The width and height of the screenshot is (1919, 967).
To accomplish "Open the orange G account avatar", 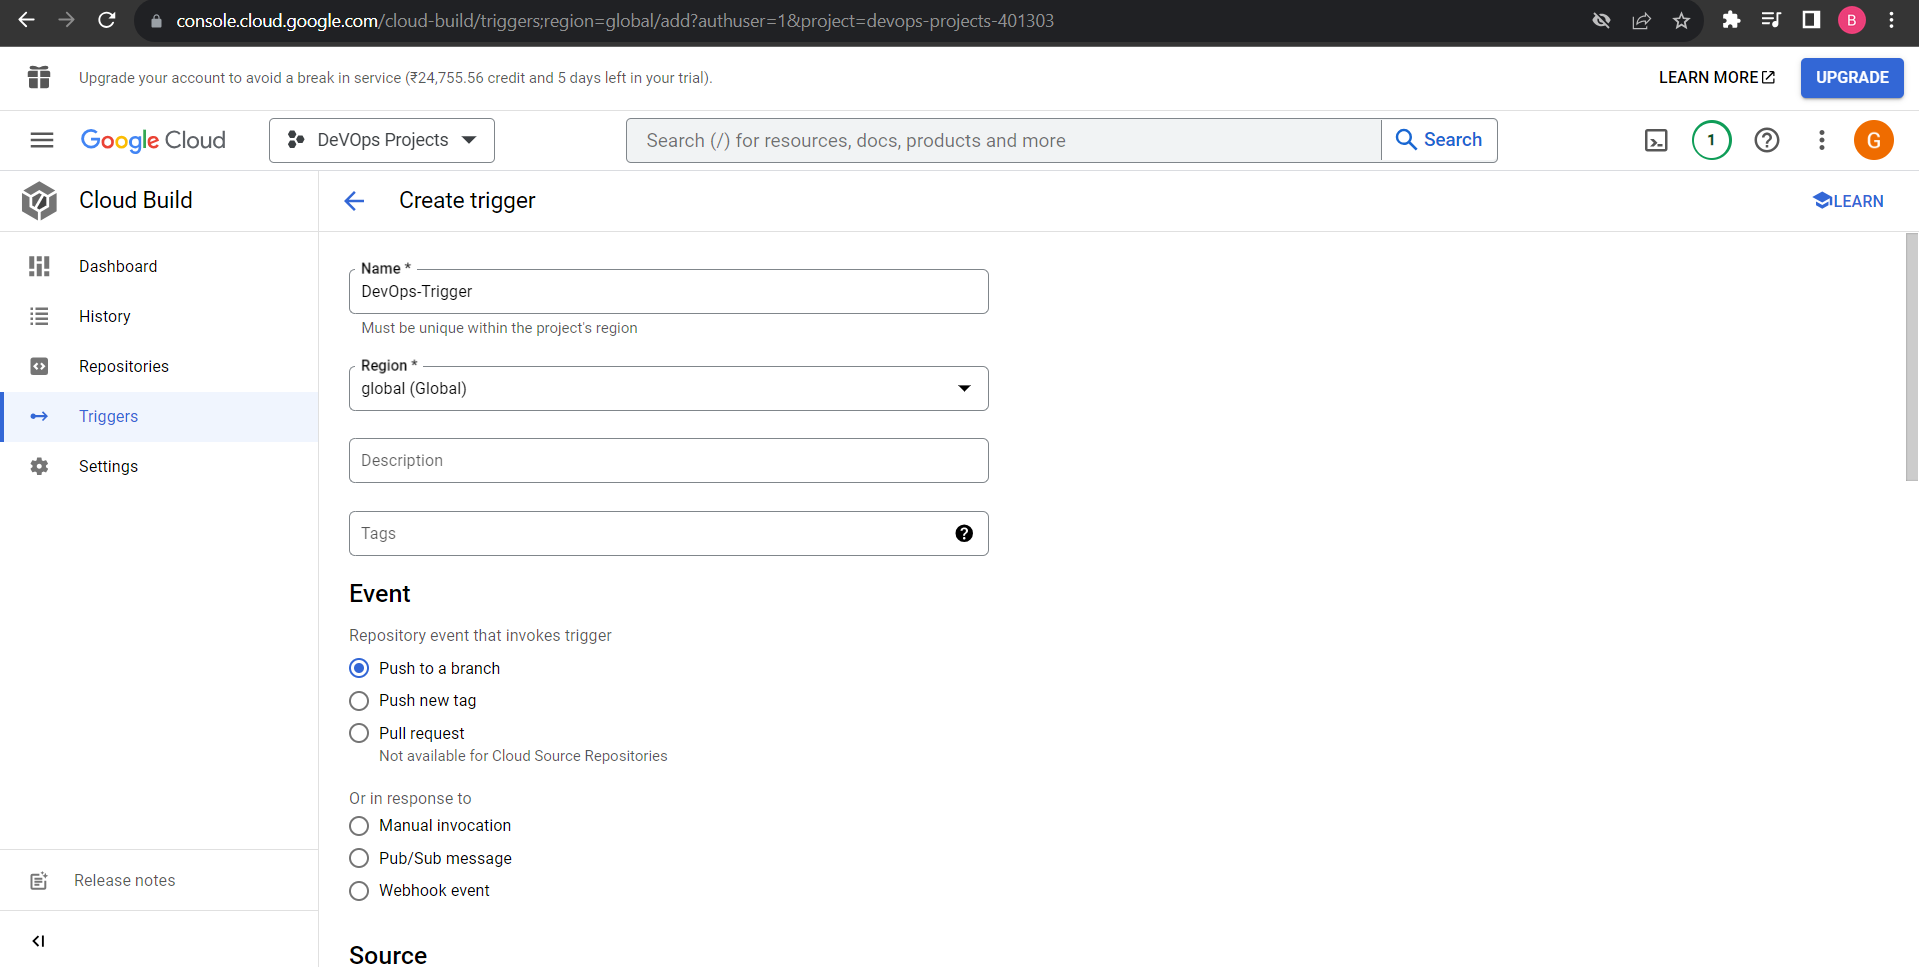I will (1874, 140).
